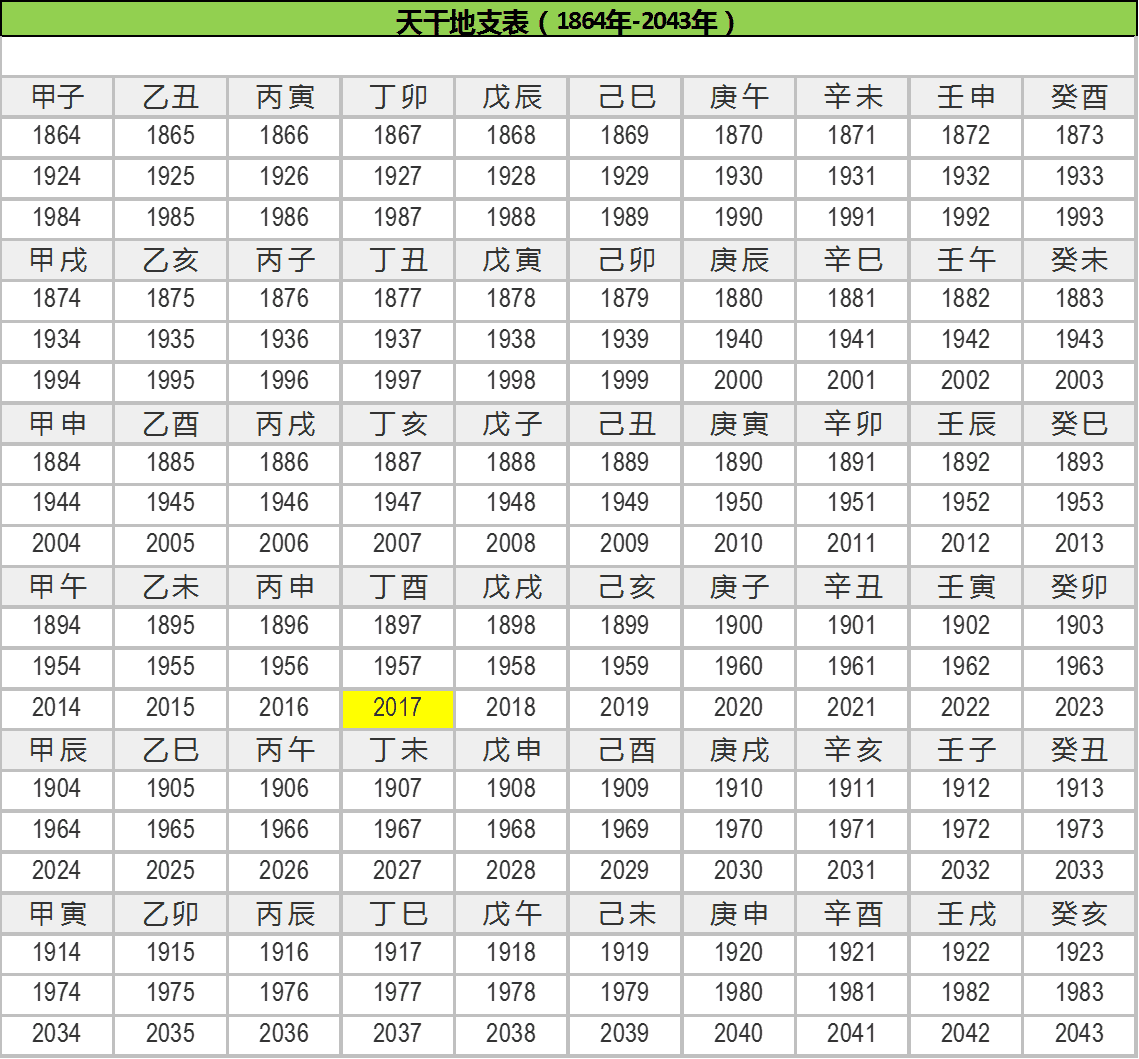Select the 丁丑 header cell
This screenshot has height=1059, width=1139.
[x=397, y=260]
